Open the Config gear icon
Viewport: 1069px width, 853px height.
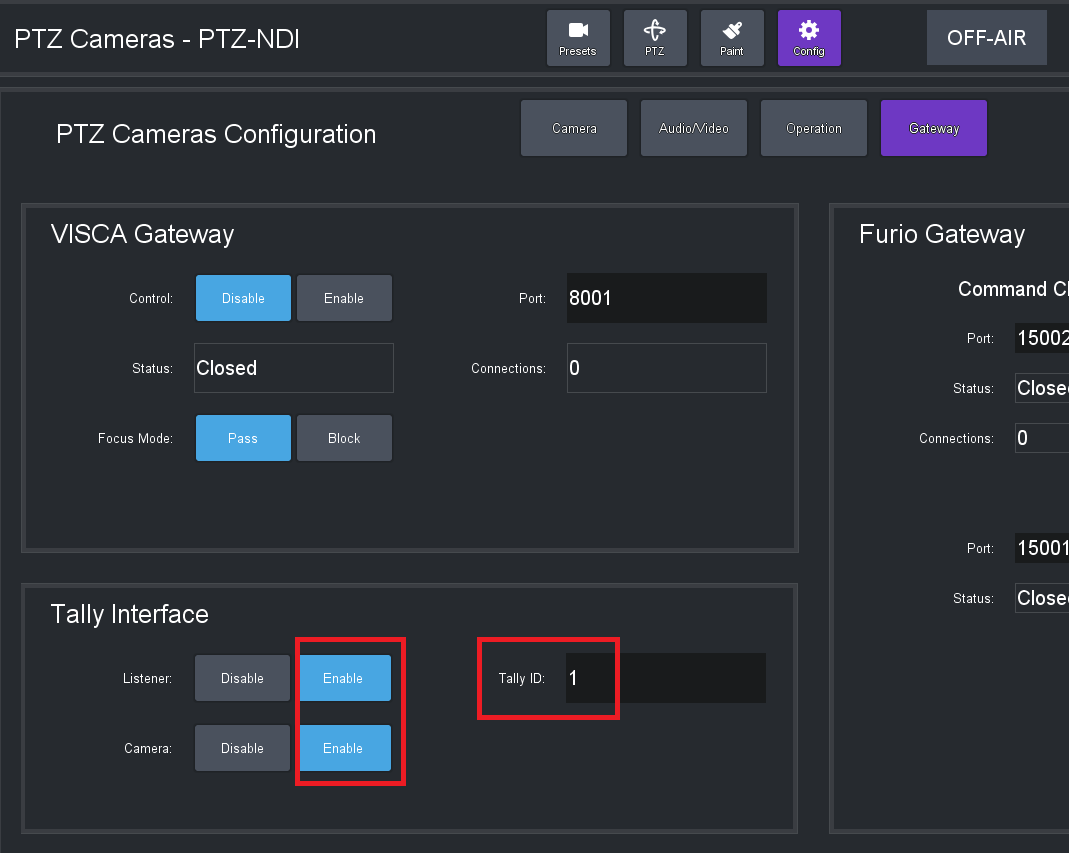pos(809,38)
